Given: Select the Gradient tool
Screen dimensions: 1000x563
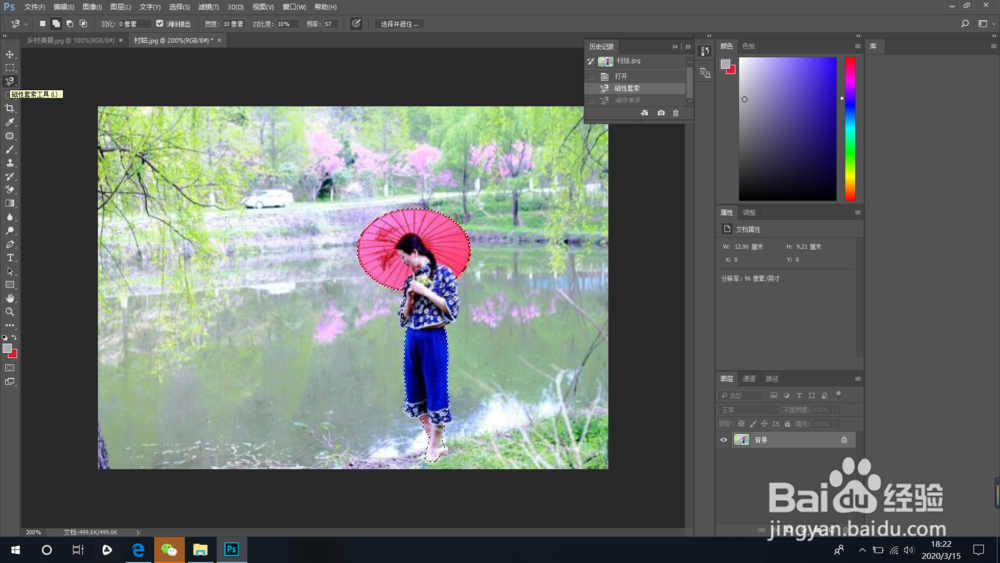Looking at the screenshot, I should 10,203.
